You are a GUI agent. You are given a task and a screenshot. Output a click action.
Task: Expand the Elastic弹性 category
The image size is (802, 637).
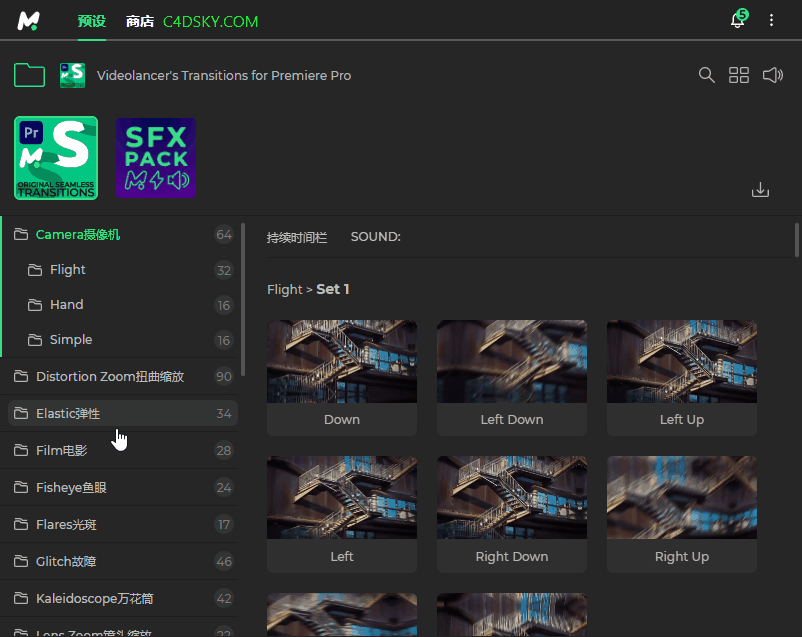[123, 413]
